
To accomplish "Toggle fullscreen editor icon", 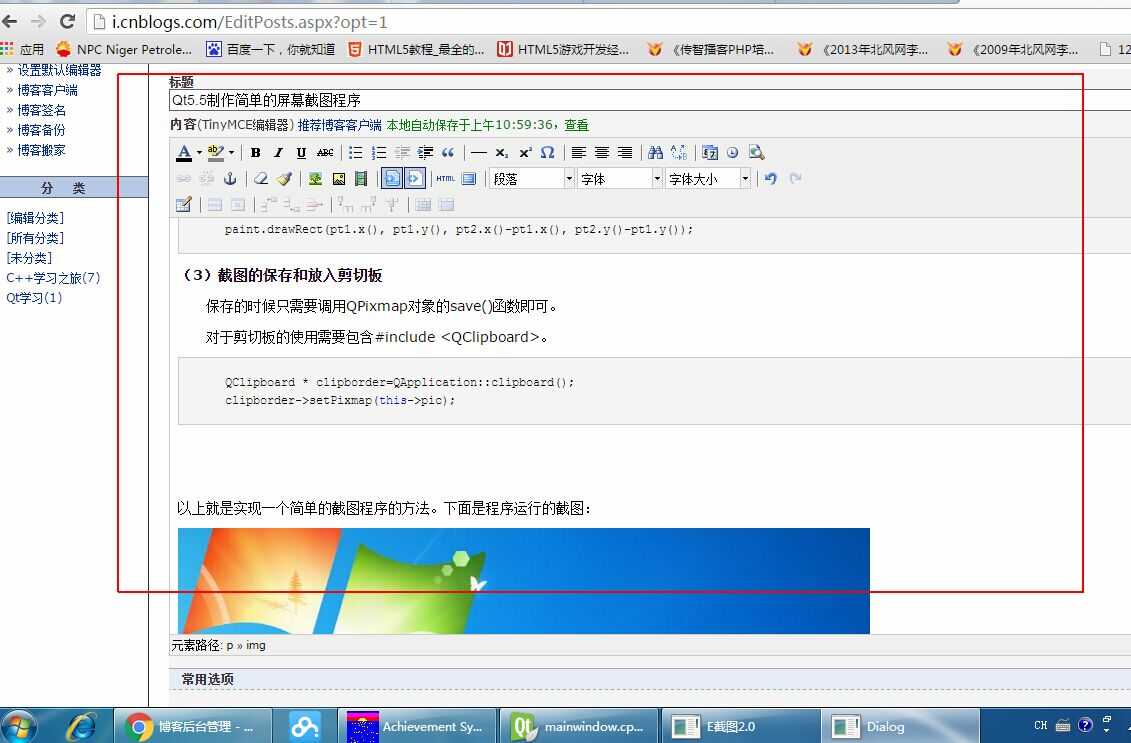I will pyautogui.click(x=469, y=178).
